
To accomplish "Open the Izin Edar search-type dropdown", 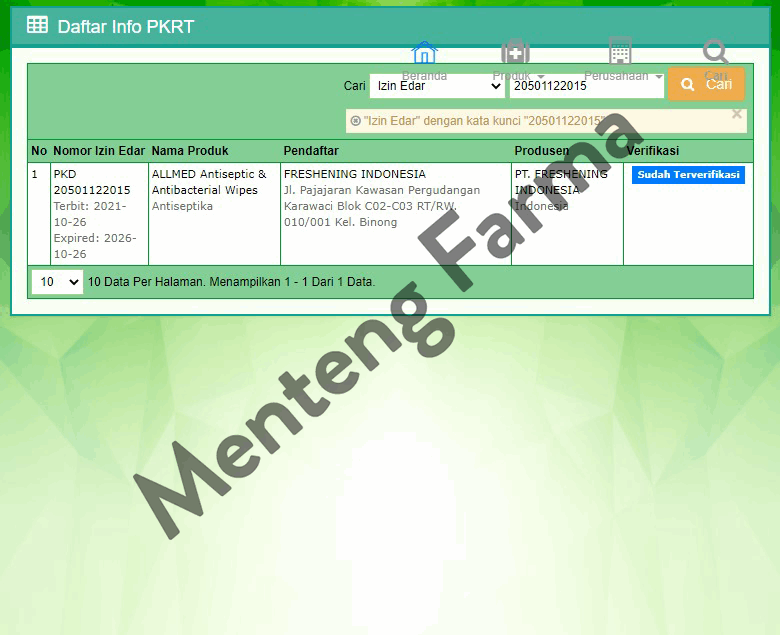I will point(437,86).
